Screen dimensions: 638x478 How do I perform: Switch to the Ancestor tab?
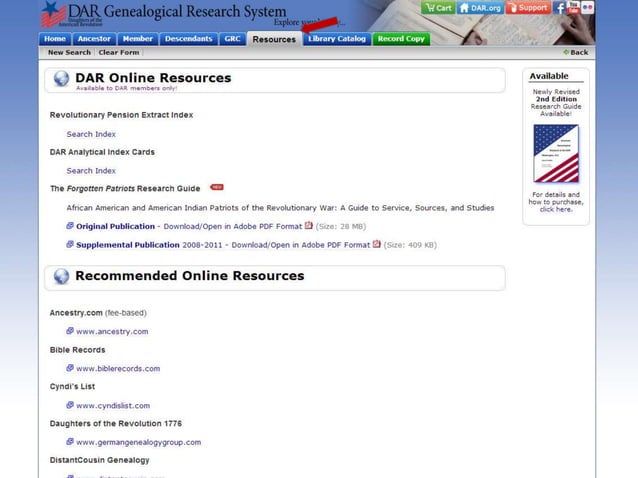(94, 39)
